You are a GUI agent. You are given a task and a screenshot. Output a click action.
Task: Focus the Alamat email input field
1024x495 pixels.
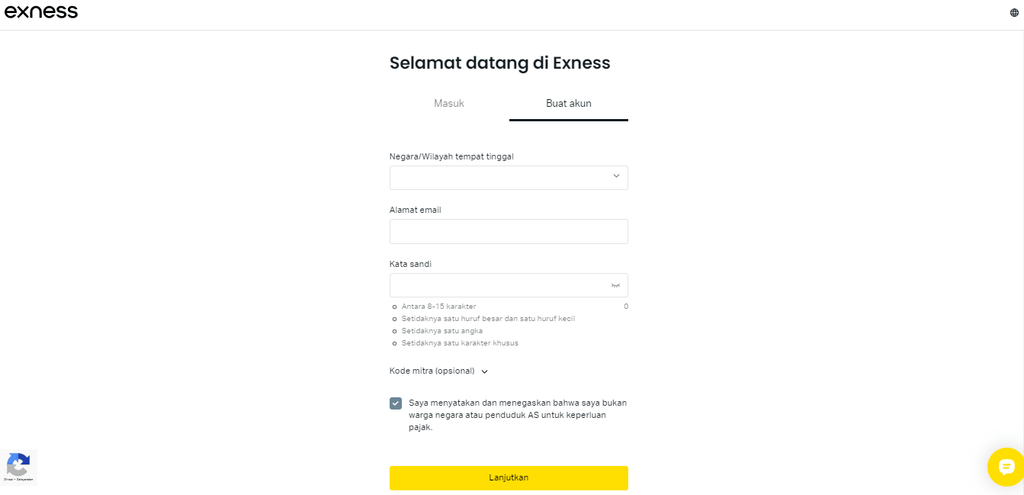pyautogui.click(x=508, y=232)
